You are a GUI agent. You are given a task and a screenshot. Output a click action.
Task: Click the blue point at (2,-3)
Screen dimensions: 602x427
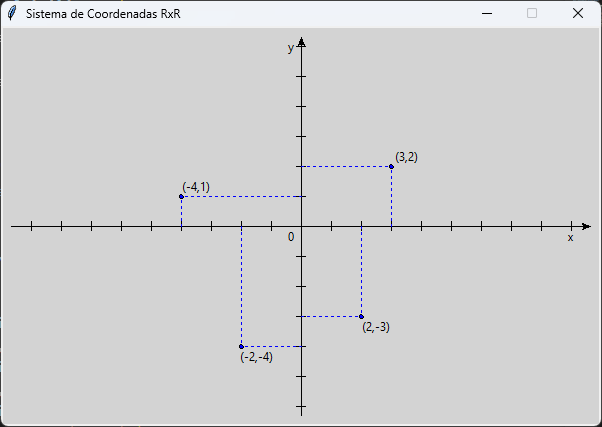tap(361, 317)
